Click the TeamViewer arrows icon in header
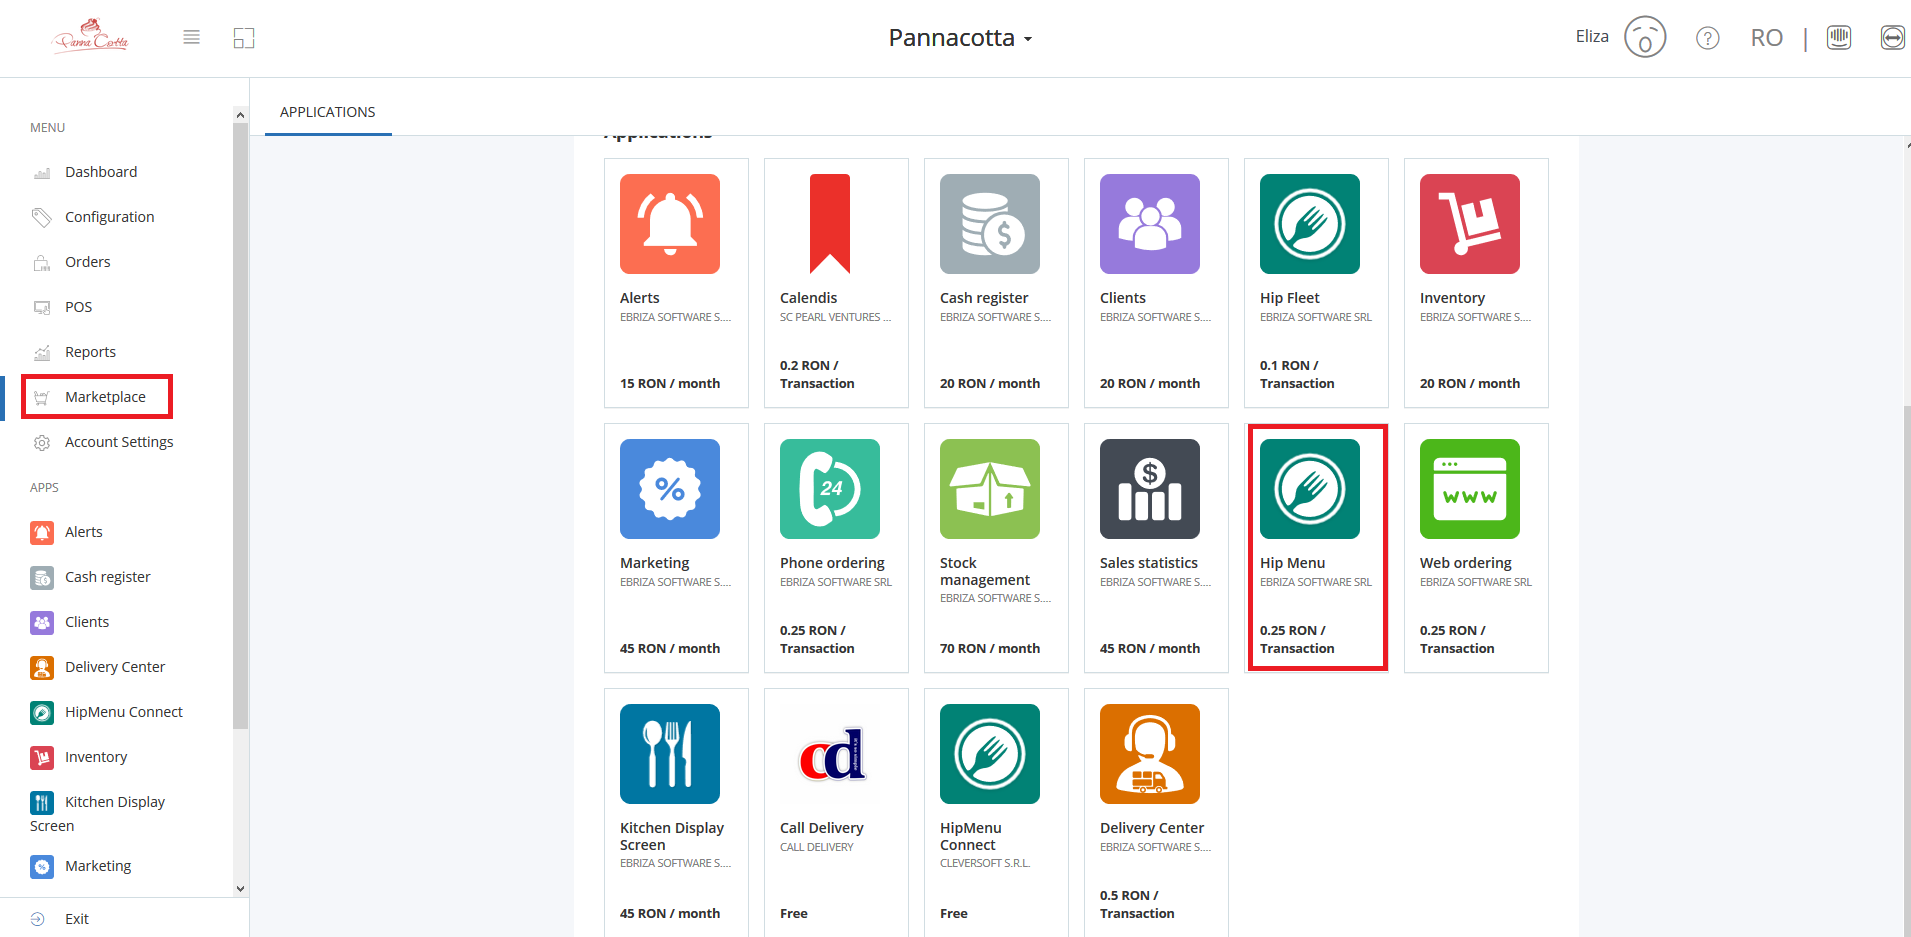The height and width of the screenshot is (937, 1911). 1892,38
